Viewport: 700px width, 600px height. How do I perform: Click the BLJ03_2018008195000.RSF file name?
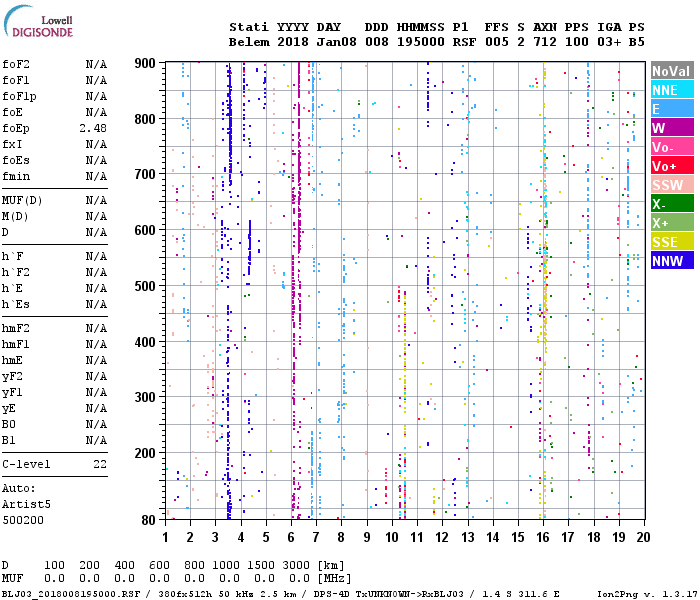(71, 594)
